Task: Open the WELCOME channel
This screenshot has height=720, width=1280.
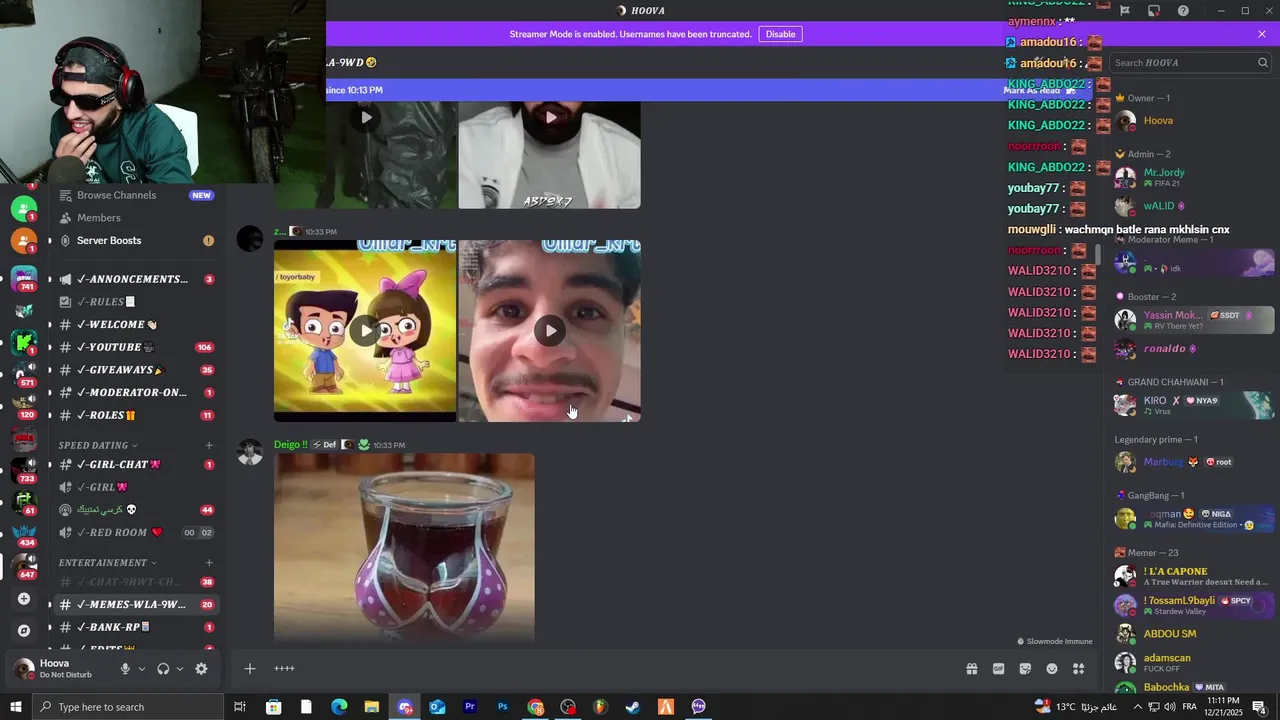Action: coord(136,325)
